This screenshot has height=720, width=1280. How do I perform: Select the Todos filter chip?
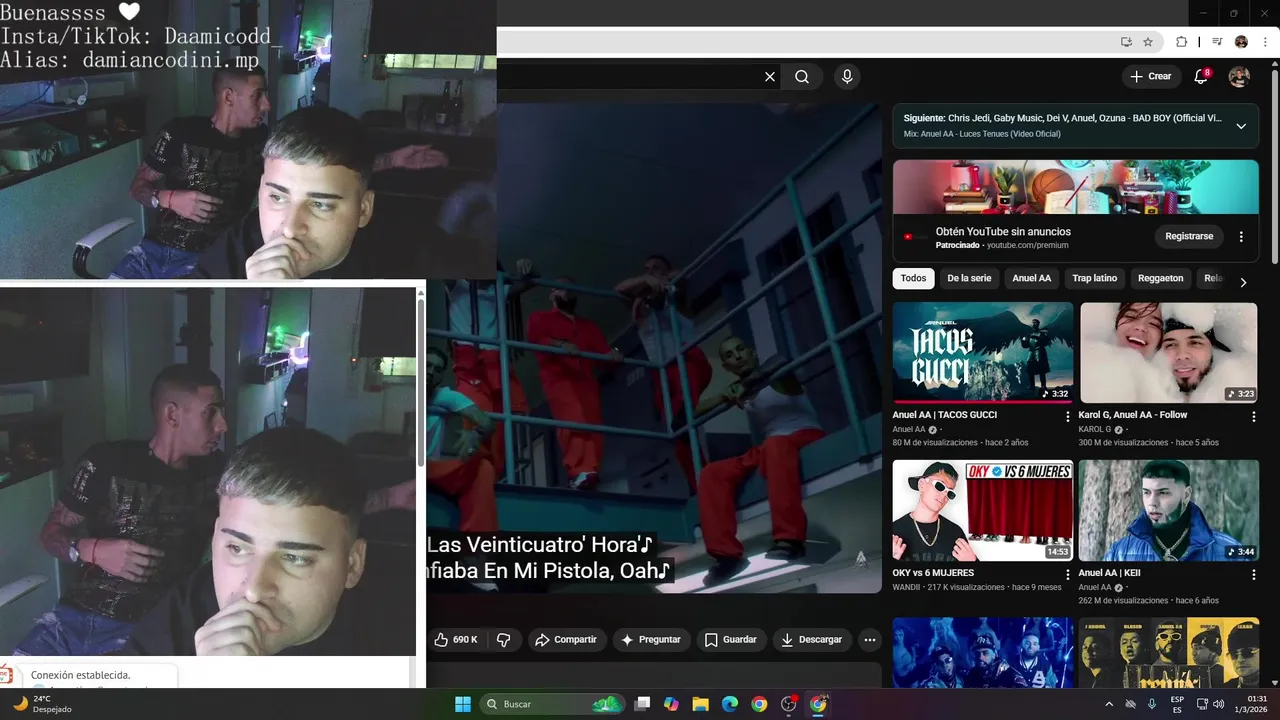(x=913, y=278)
